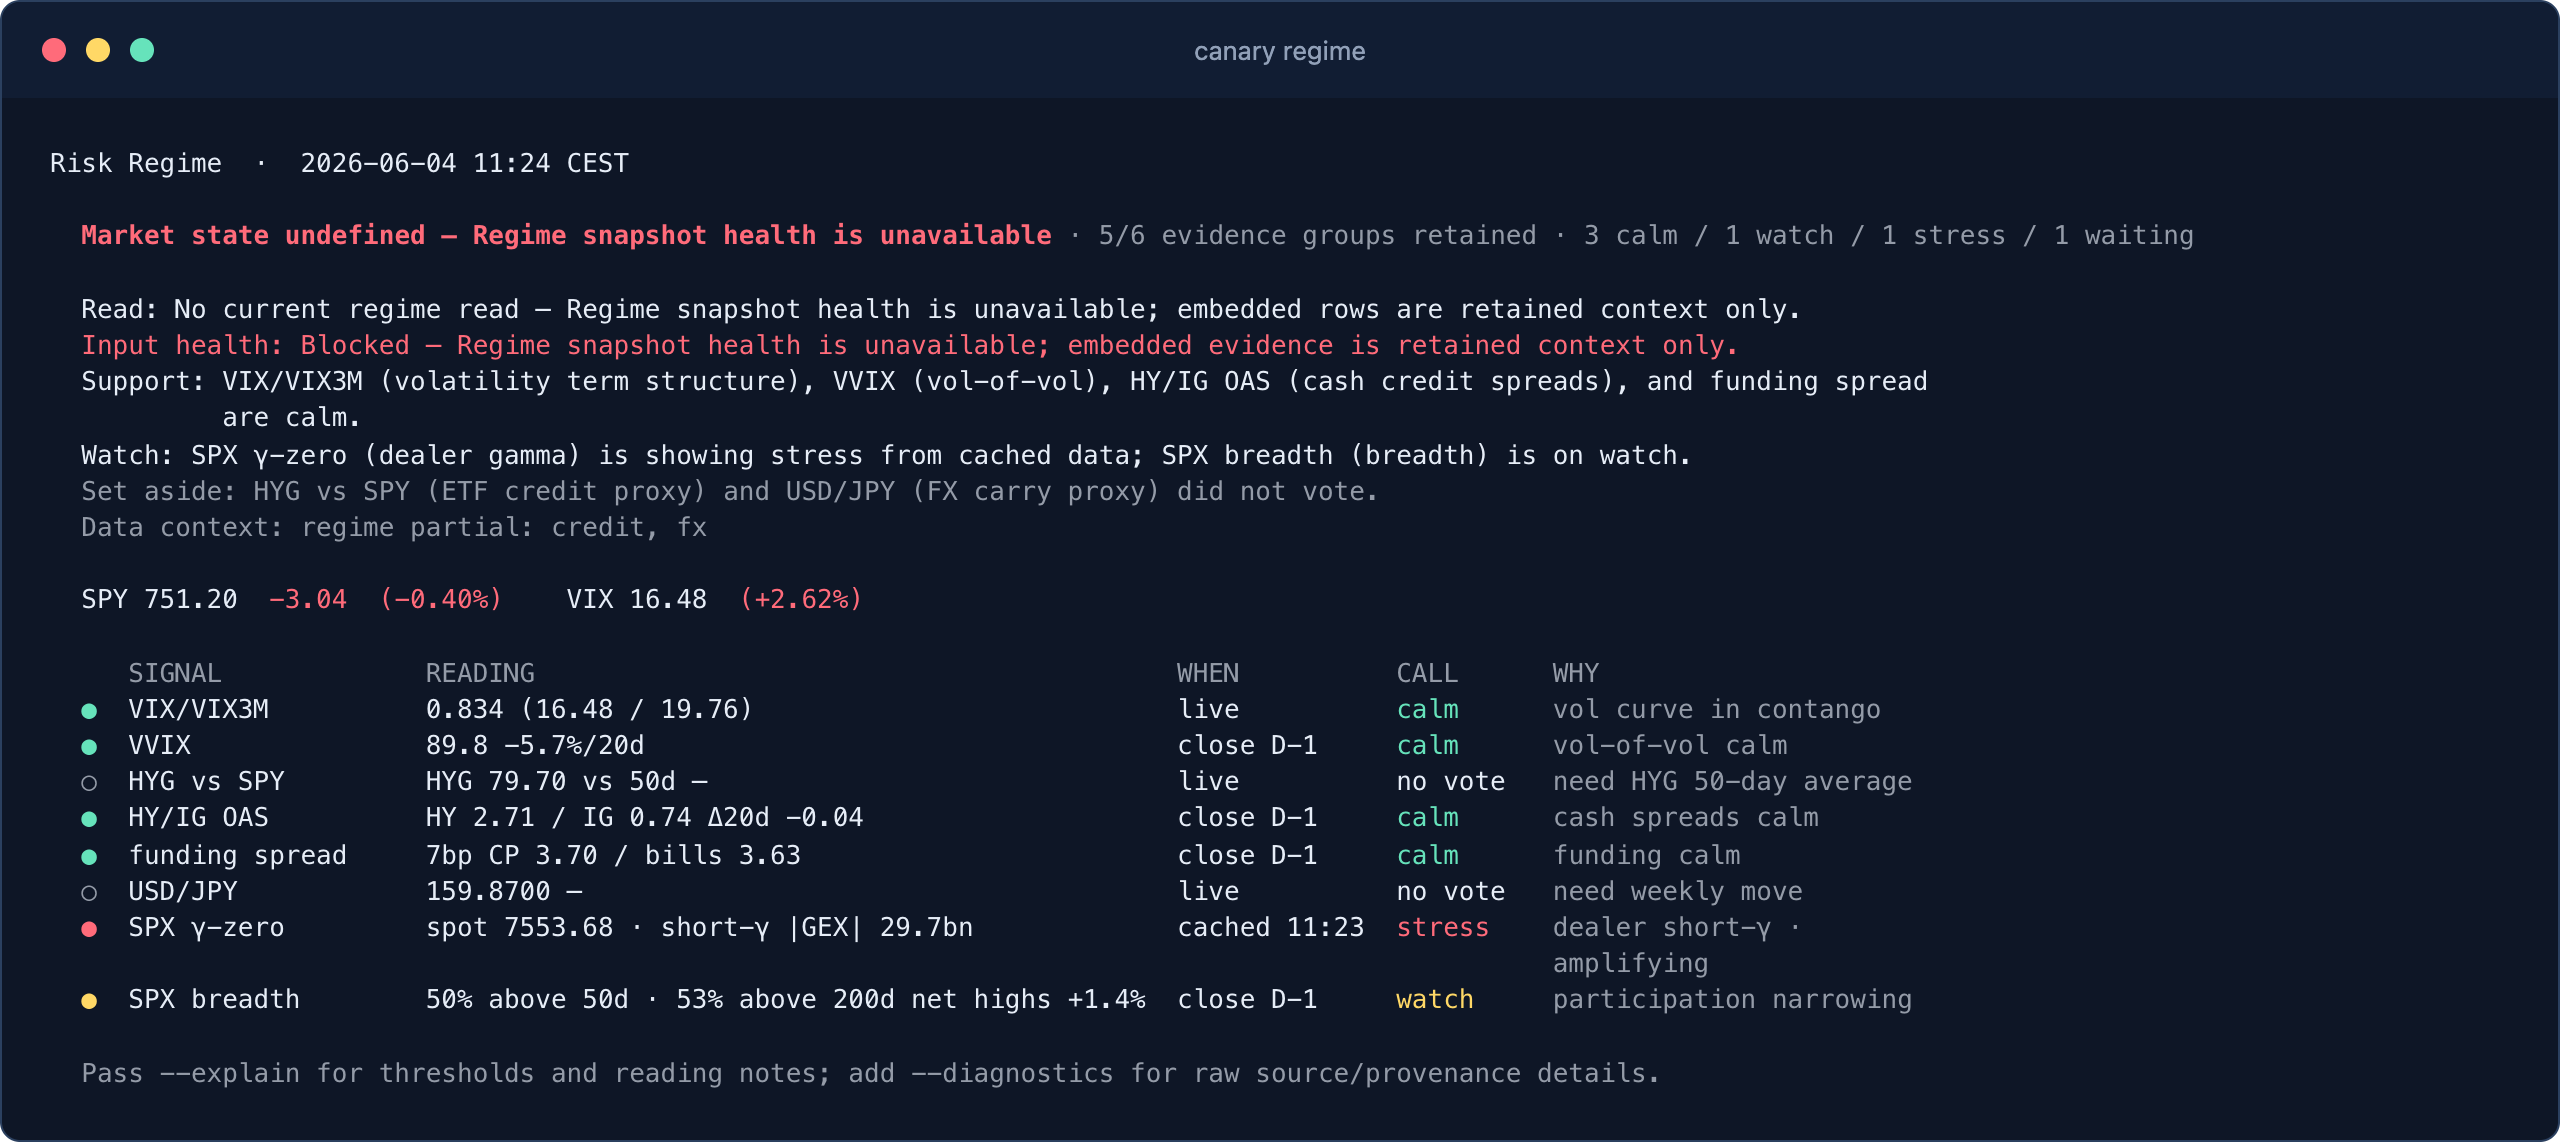Screen dimensions: 2560x1142
Task: Click 'need HYG 50-day average' reason
Action: point(1732,781)
